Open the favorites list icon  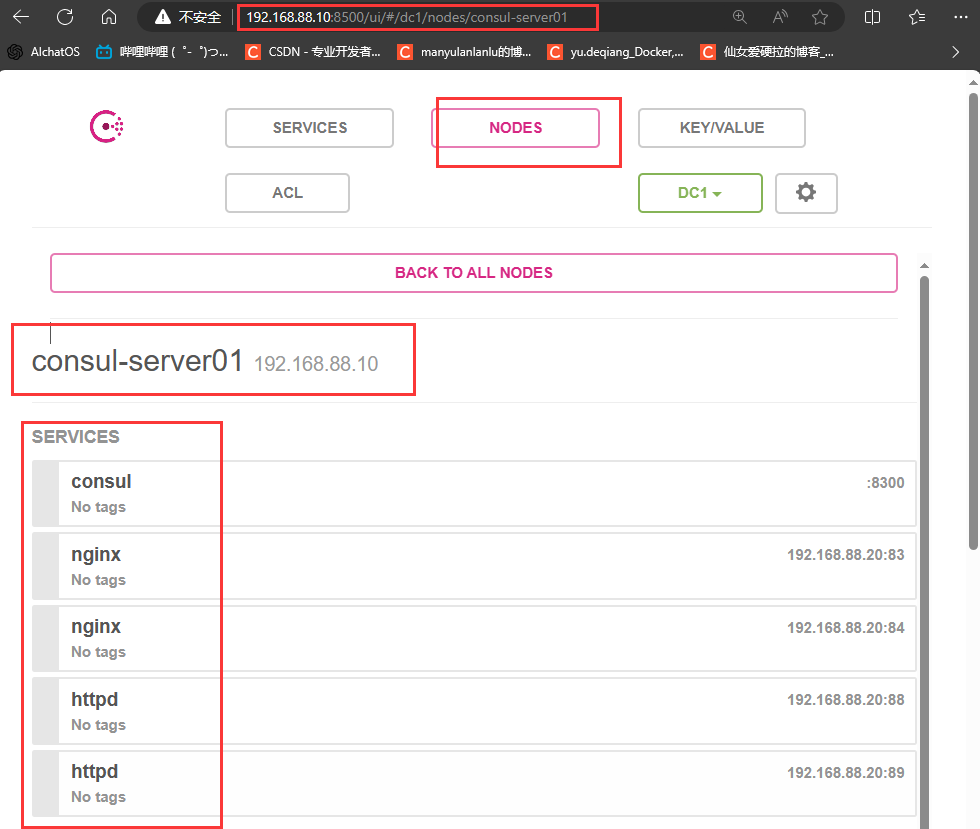coord(917,17)
